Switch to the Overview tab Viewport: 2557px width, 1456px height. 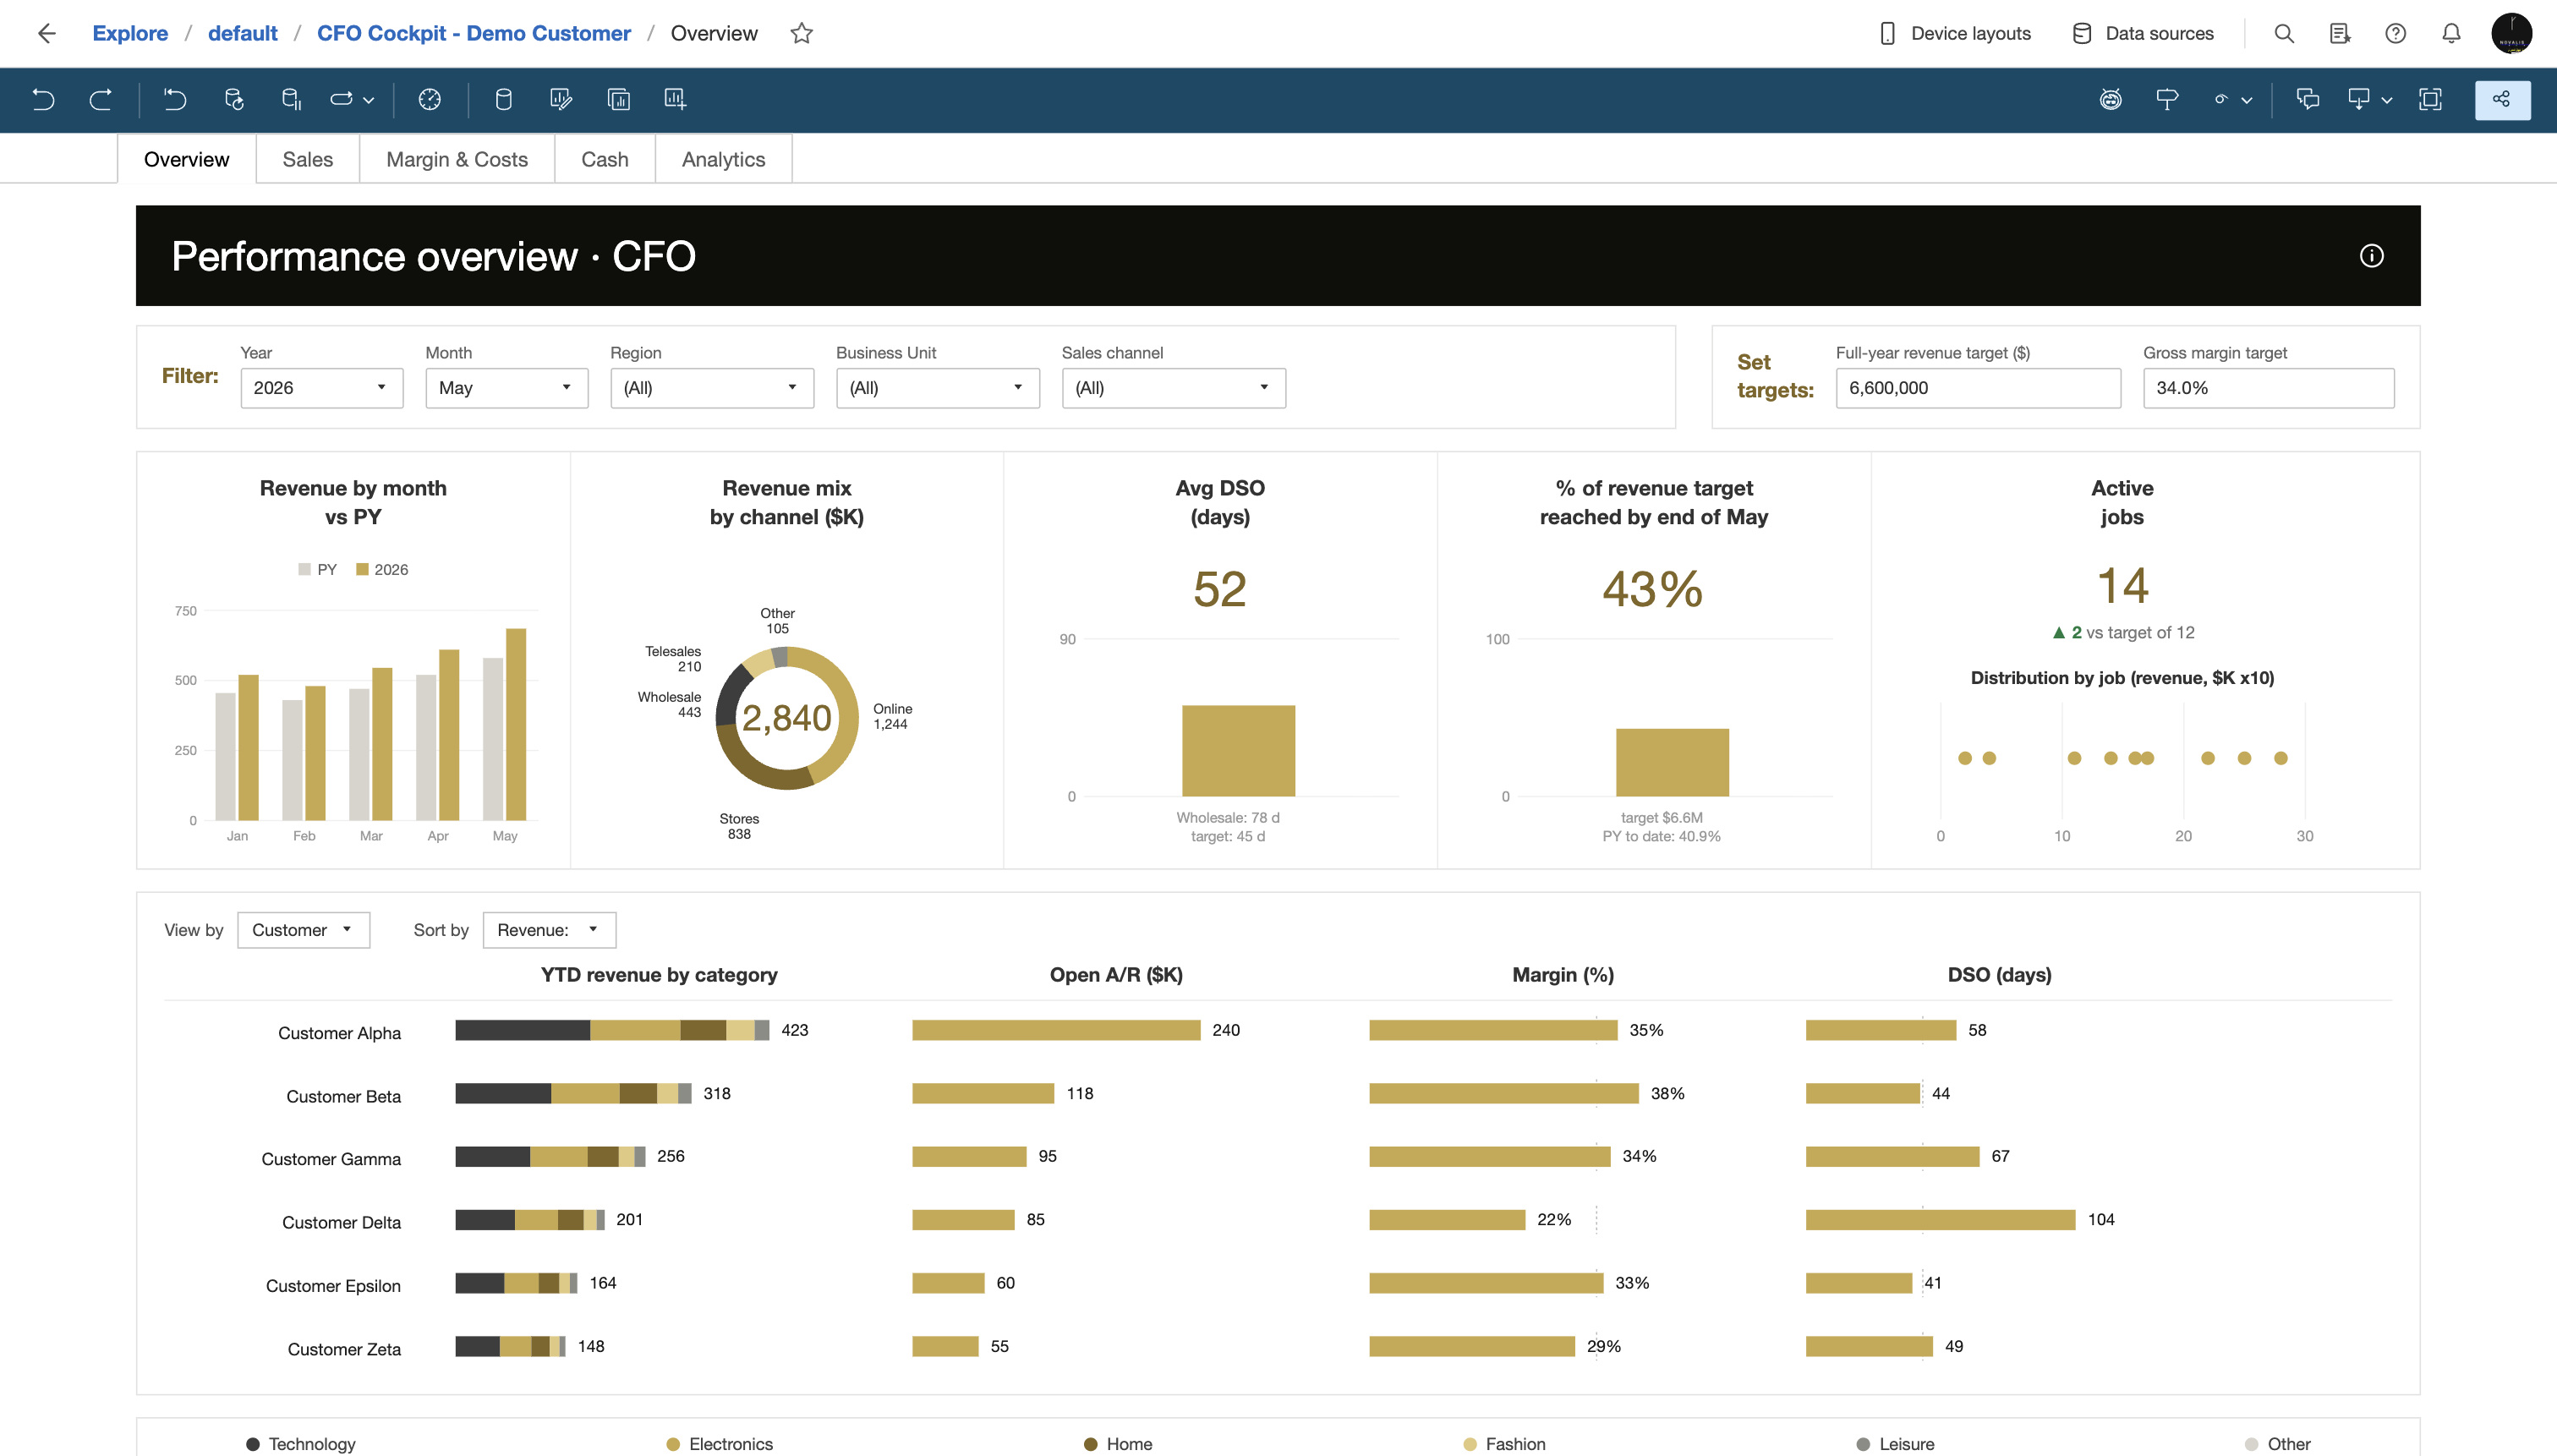click(x=187, y=159)
